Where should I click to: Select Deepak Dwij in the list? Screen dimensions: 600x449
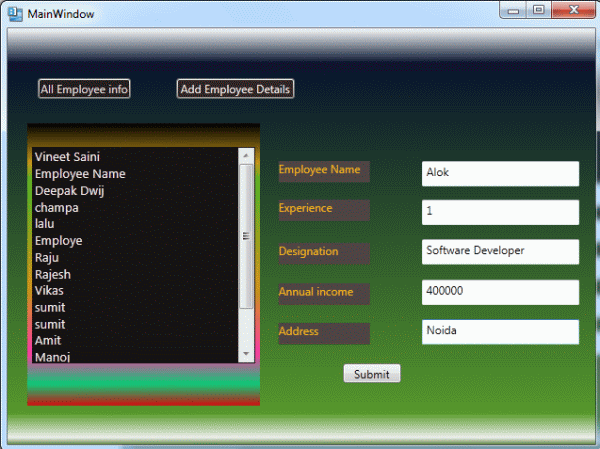(135, 191)
